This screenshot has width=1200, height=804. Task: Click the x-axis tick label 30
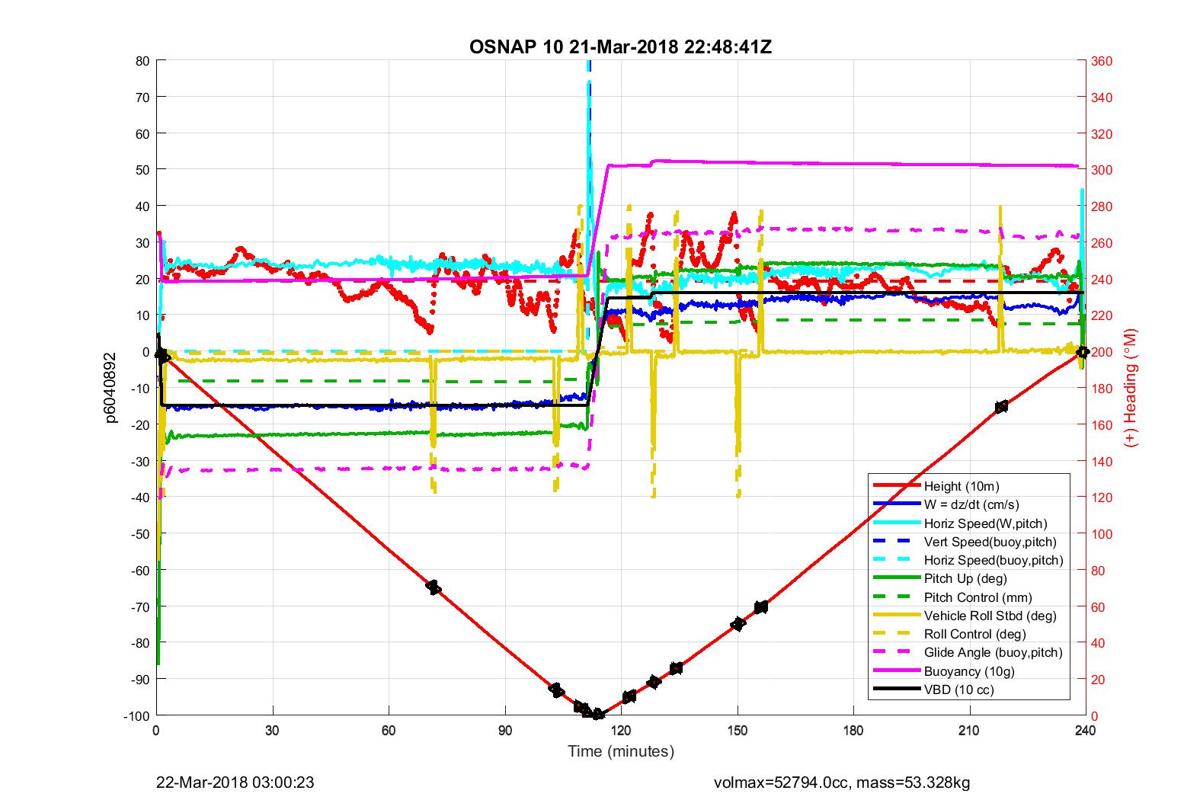pyautogui.click(x=273, y=731)
